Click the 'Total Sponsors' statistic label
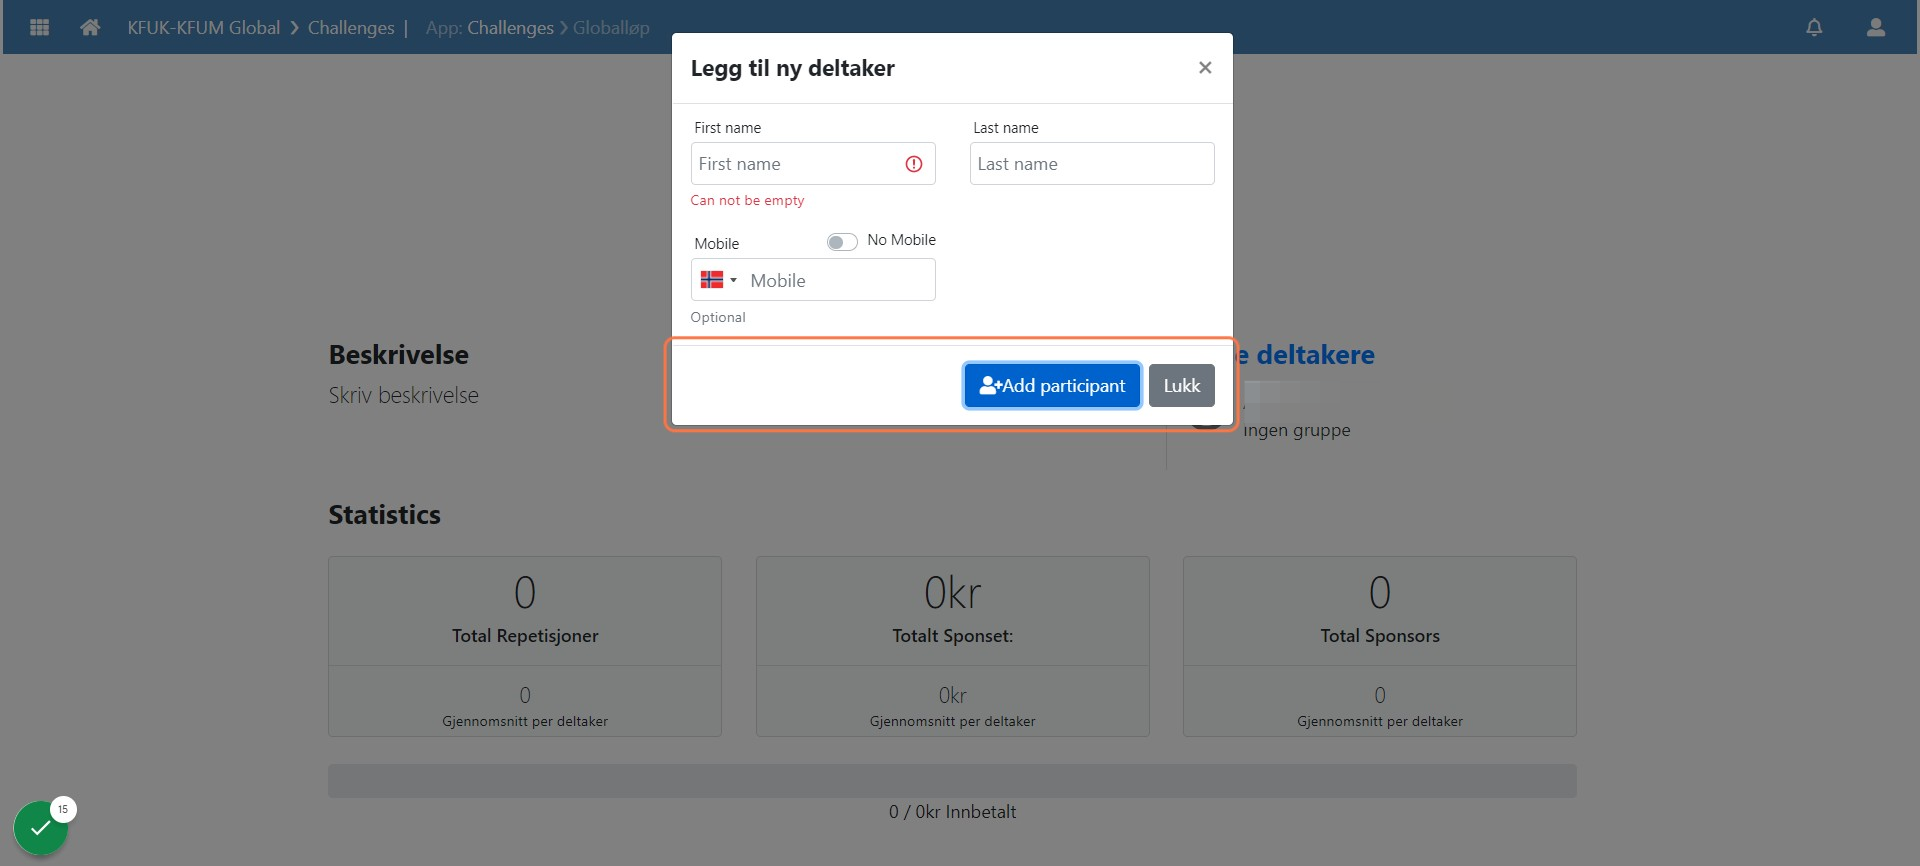Screen dimensions: 1920x866 click(x=1380, y=636)
